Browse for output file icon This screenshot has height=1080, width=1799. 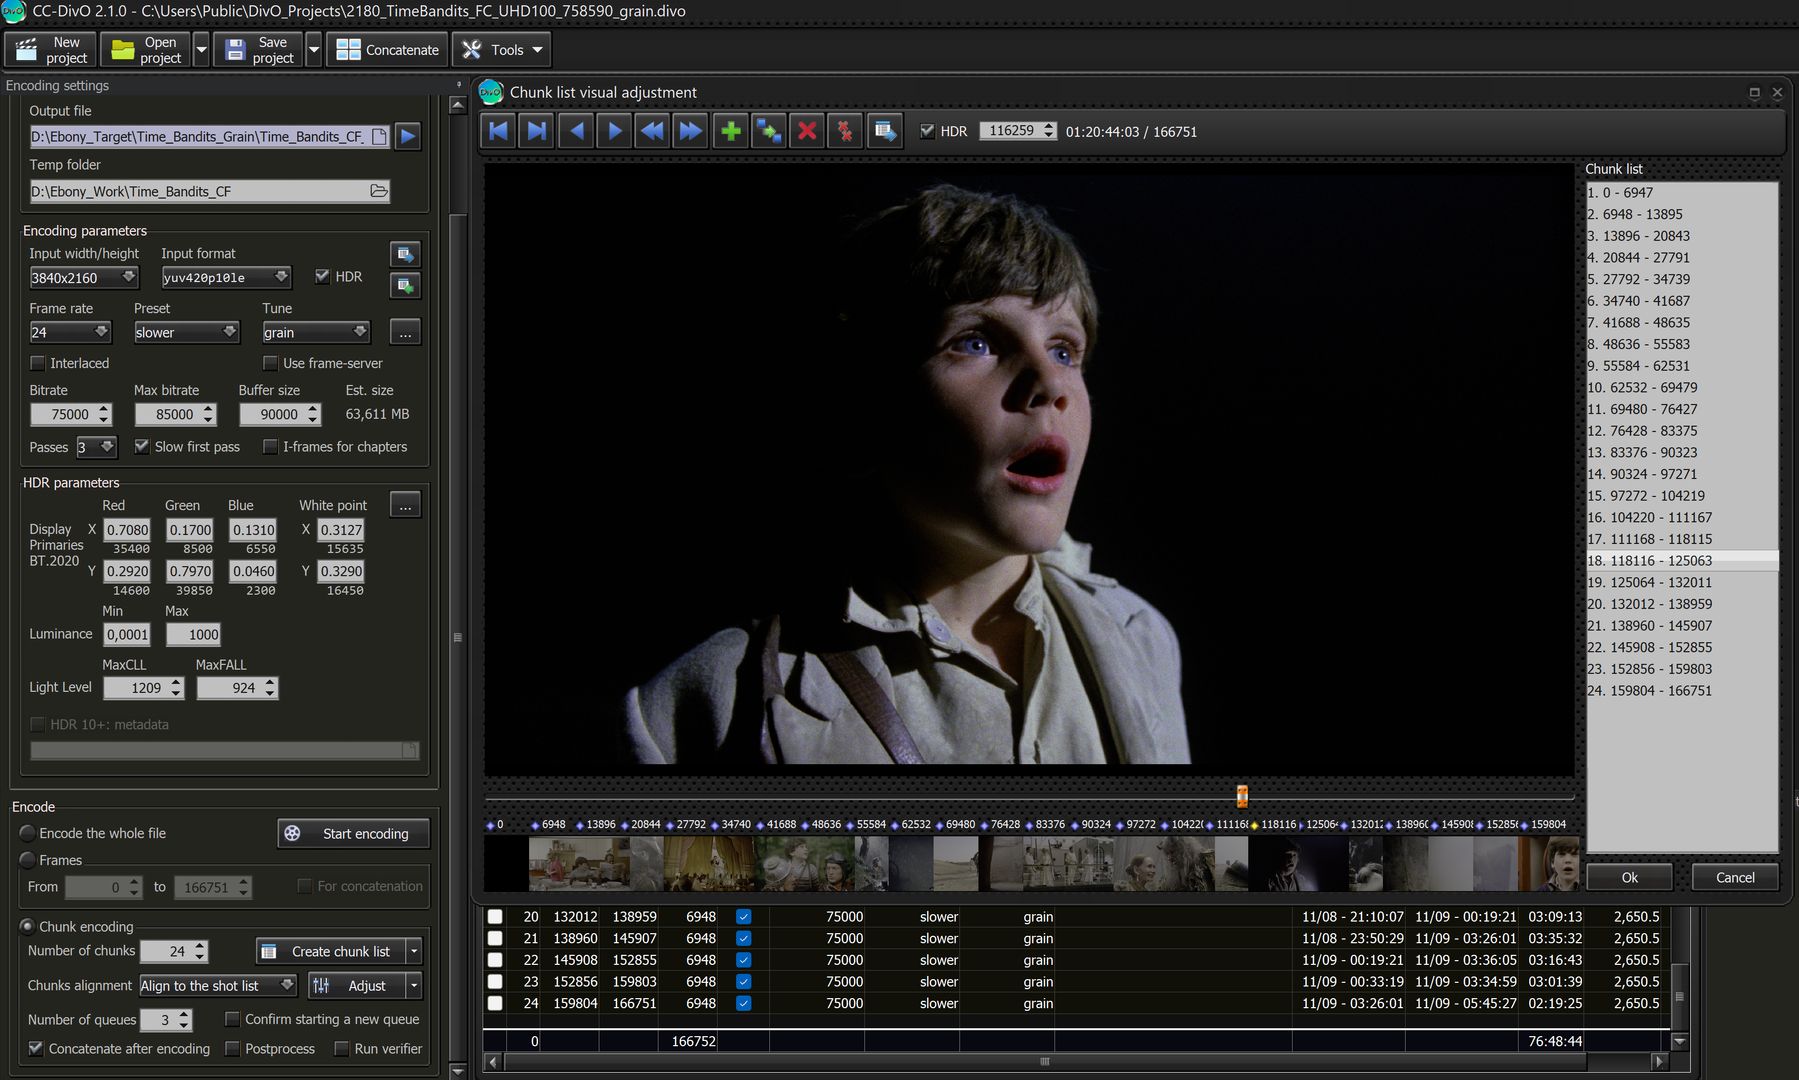click(379, 136)
